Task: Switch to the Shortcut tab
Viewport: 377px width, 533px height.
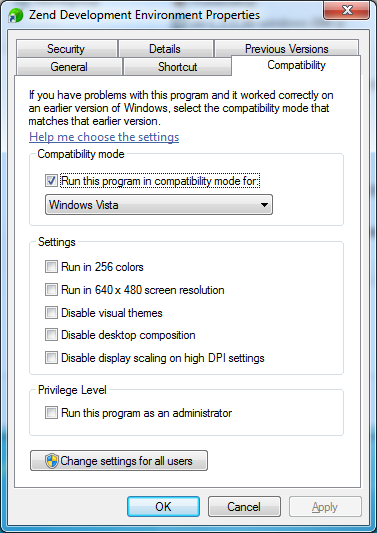Action: point(177,67)
